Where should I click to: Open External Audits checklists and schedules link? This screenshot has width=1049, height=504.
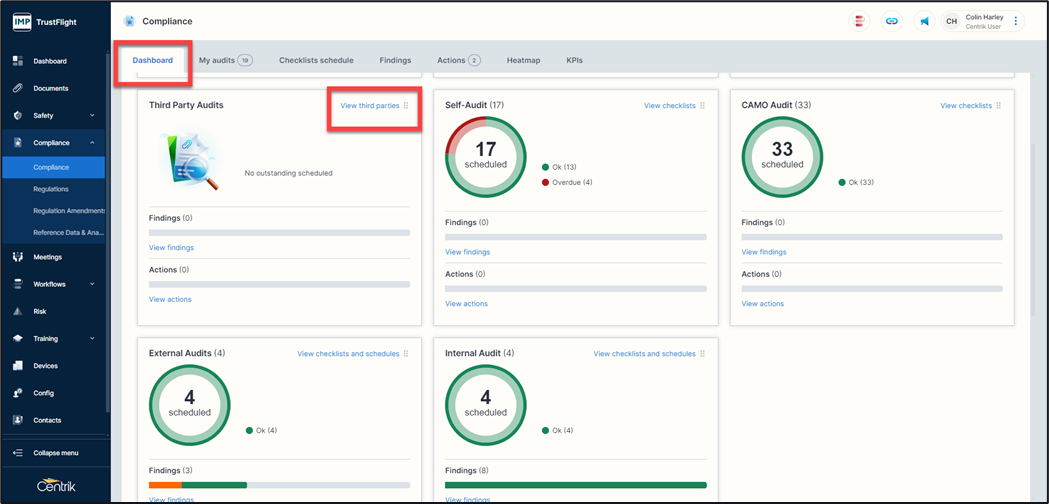click(x=349, y=353)
